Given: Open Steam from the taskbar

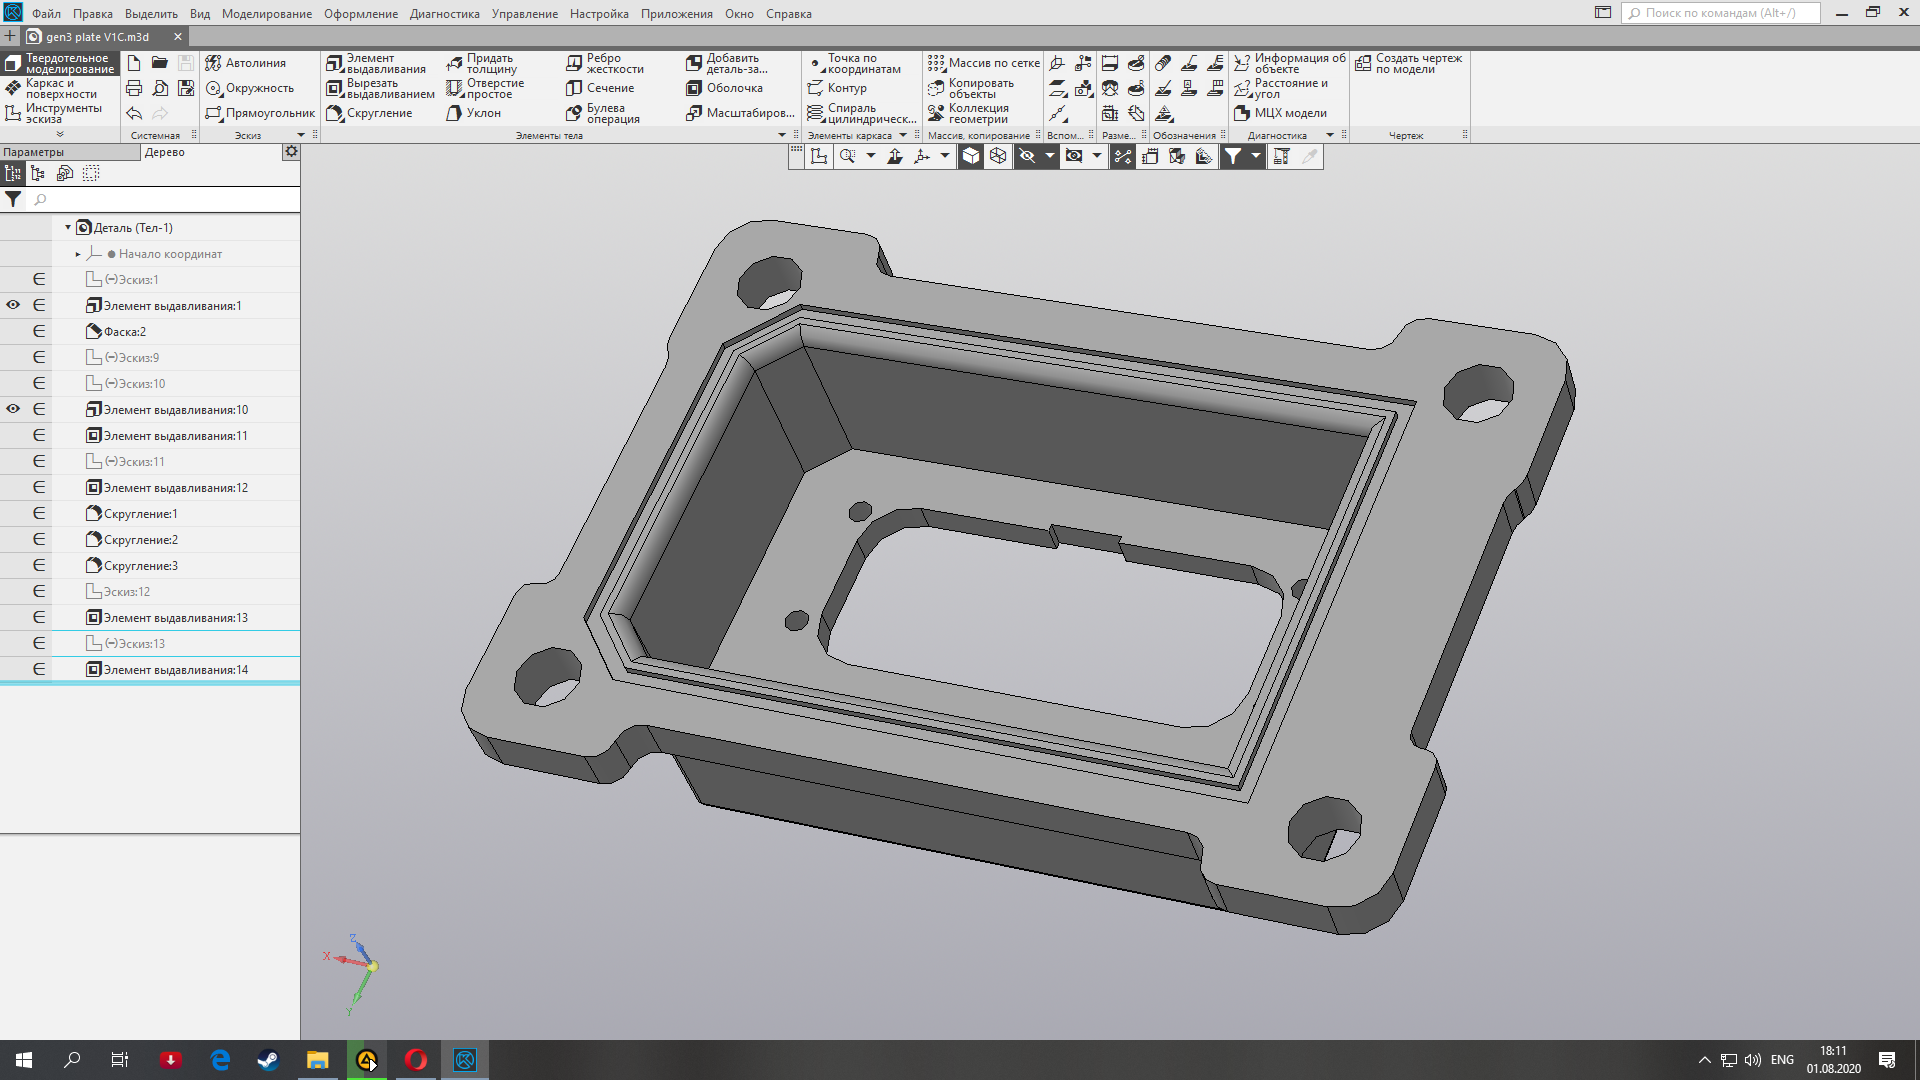Looking at the screenshot, I should (x=268, y=1060).
